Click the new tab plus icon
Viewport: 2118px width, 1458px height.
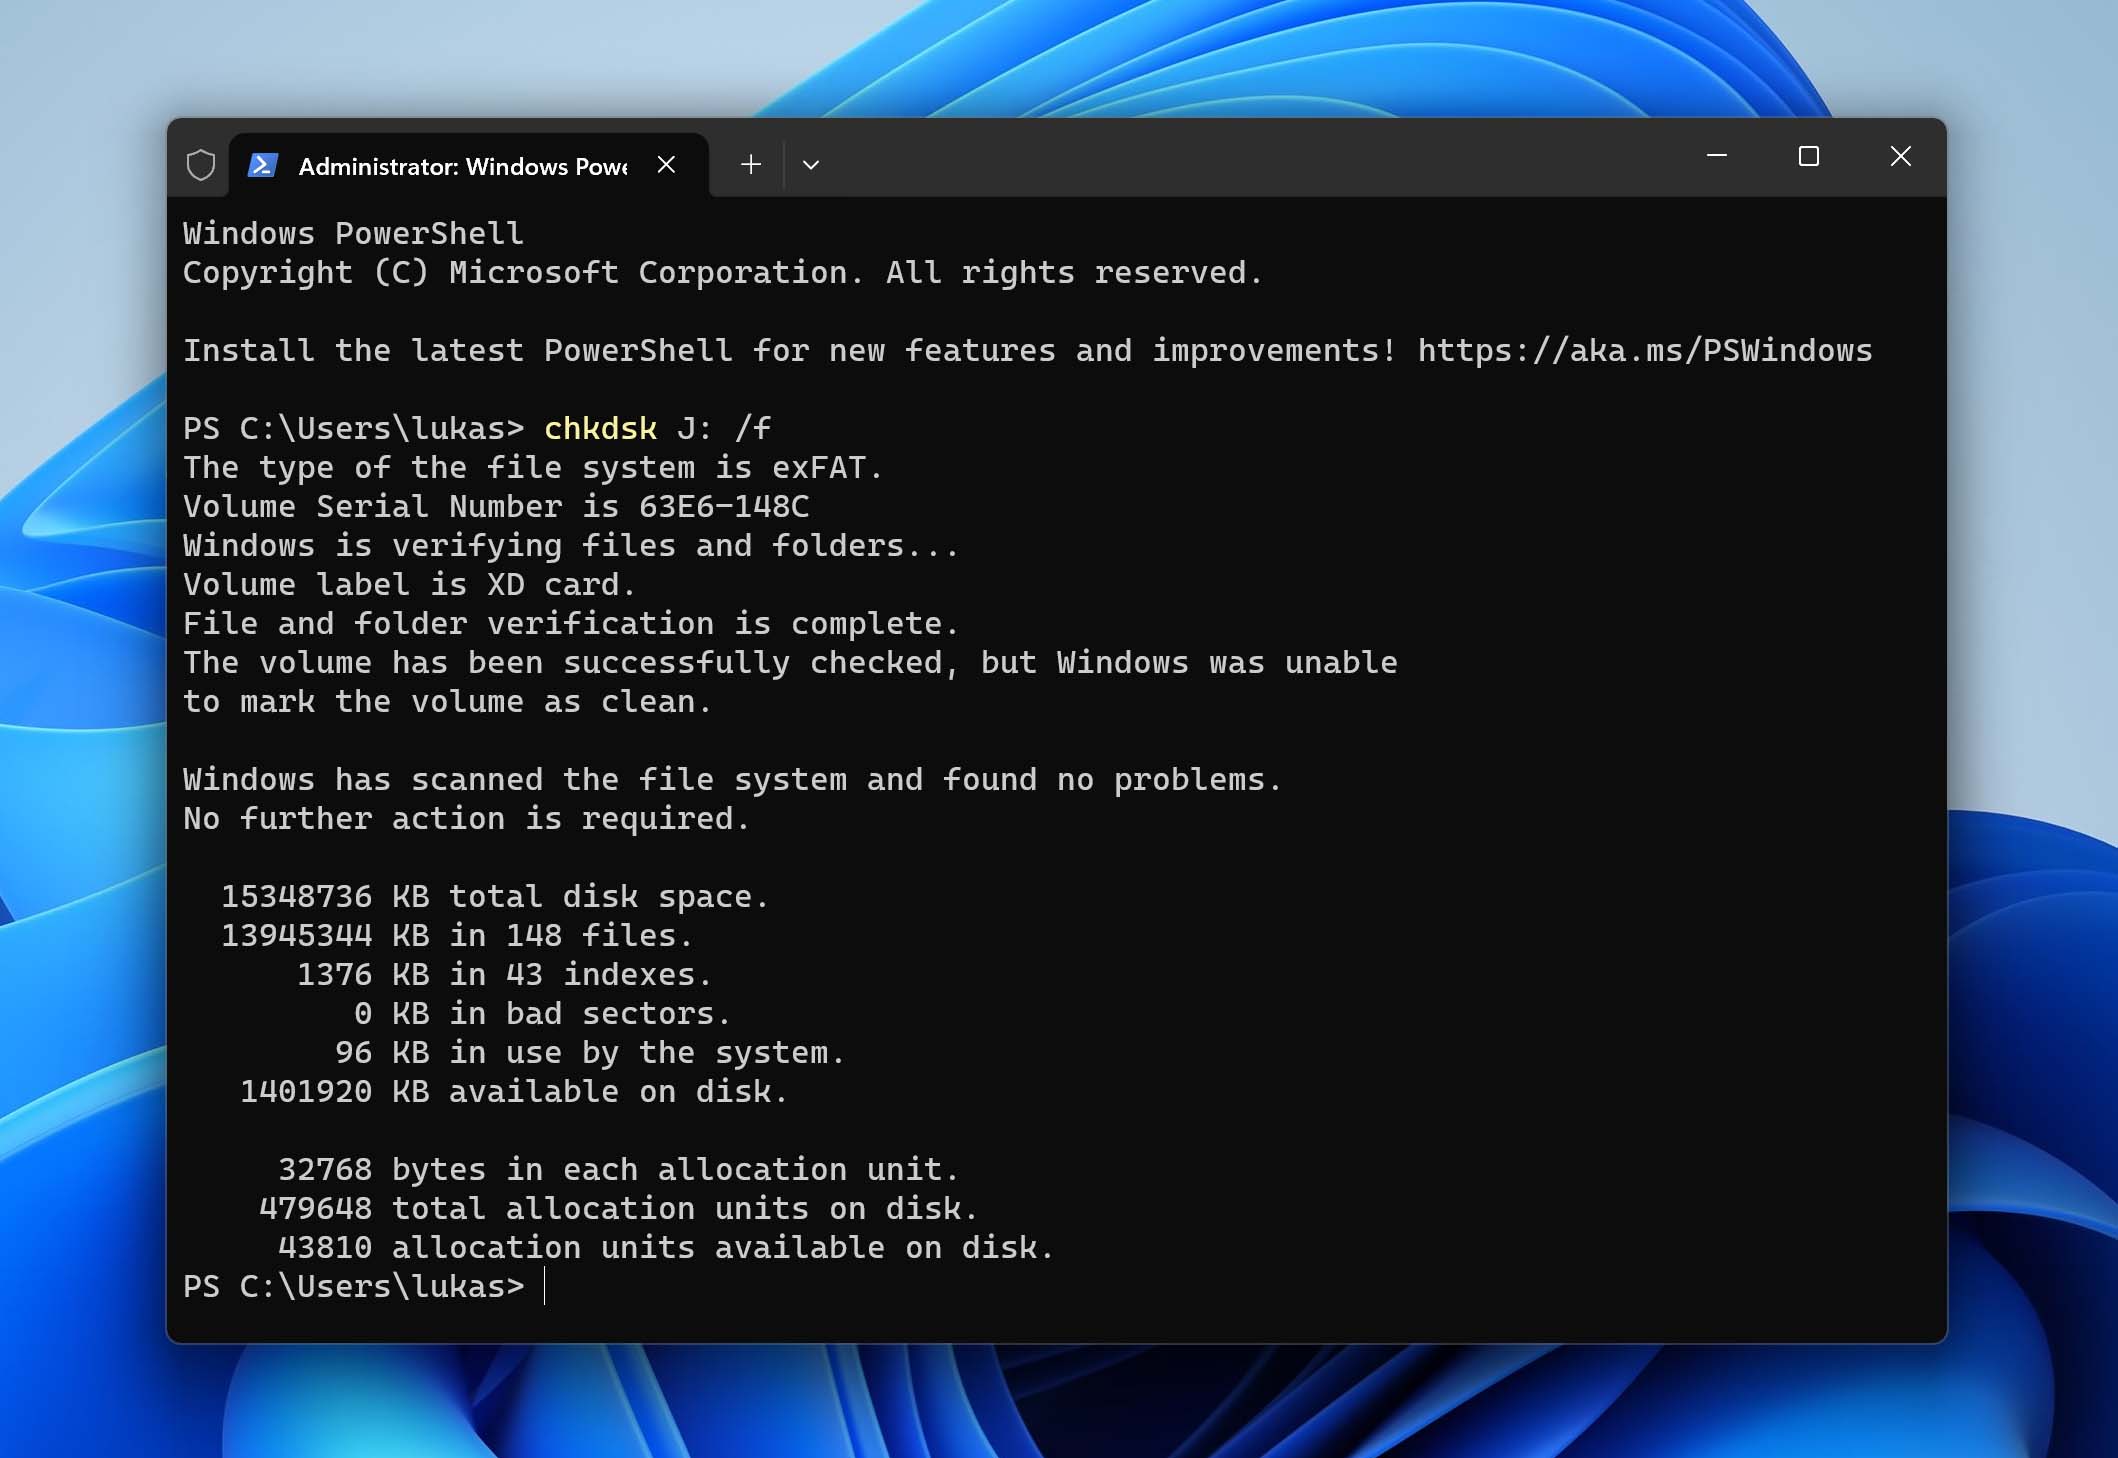[748, 163]
